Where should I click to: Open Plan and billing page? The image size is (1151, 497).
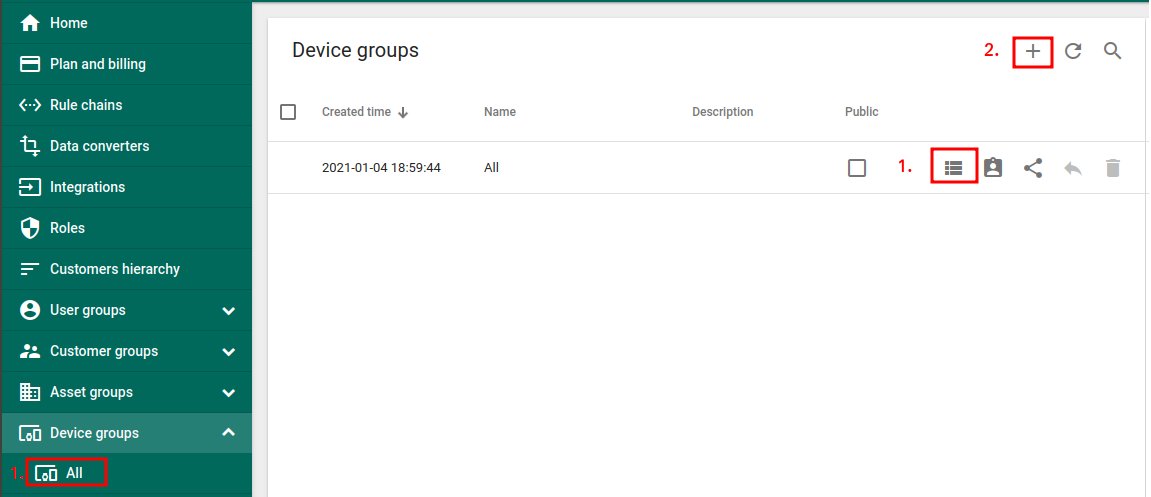click(97, 64)
